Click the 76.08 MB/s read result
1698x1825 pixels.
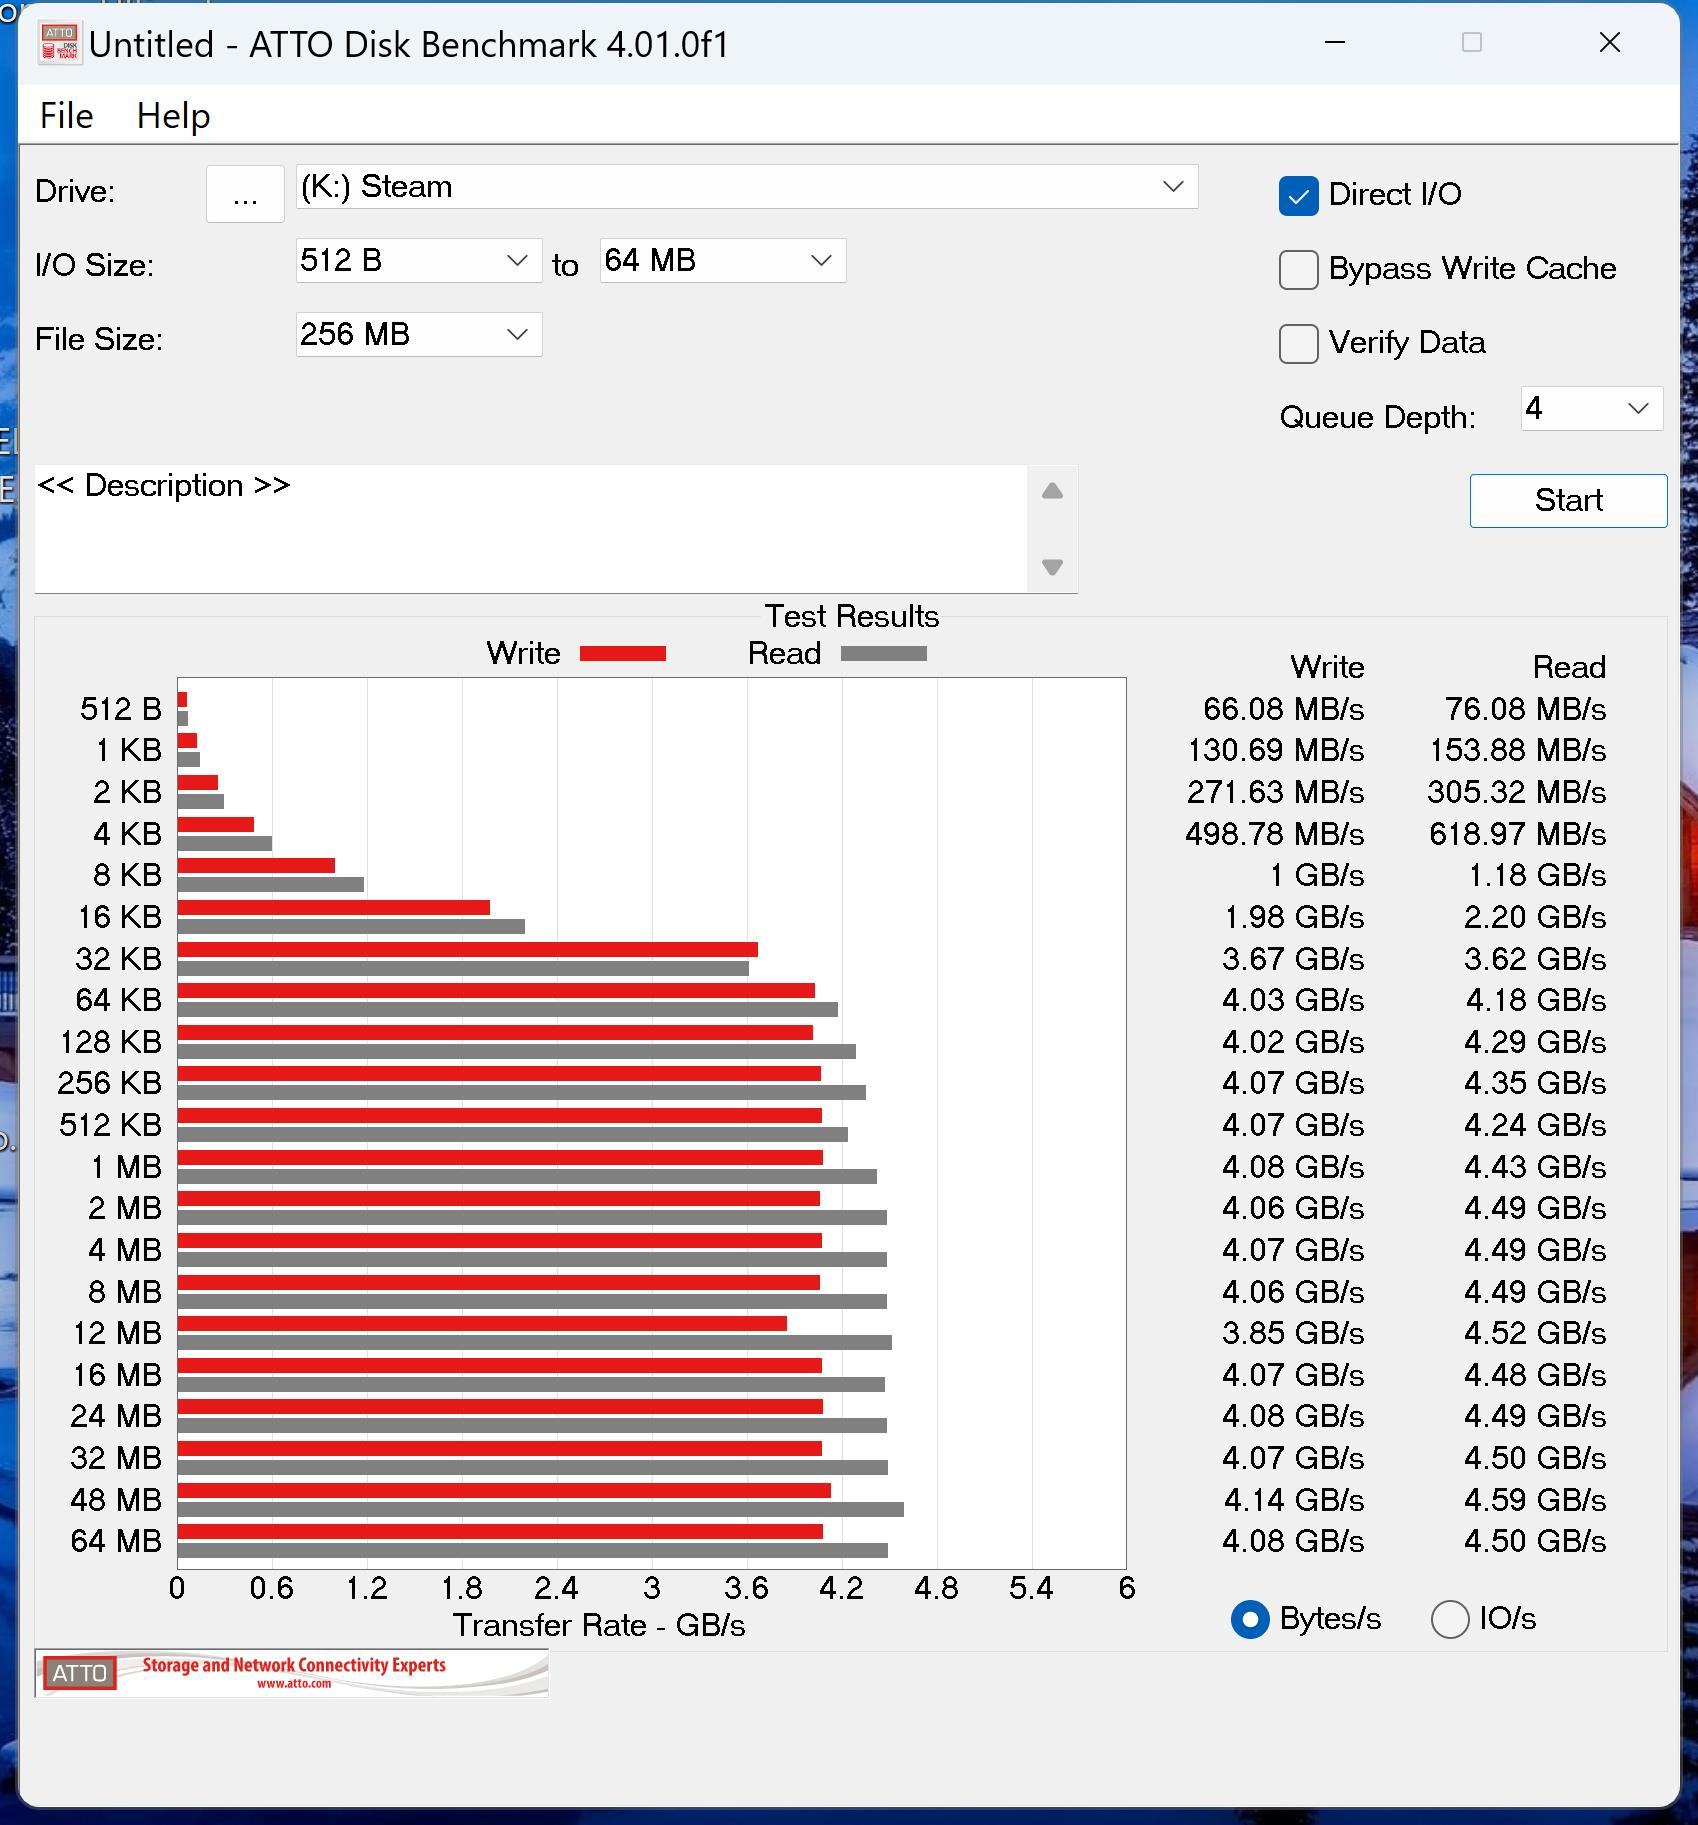pyautogui.click(x=1526, y=709)
